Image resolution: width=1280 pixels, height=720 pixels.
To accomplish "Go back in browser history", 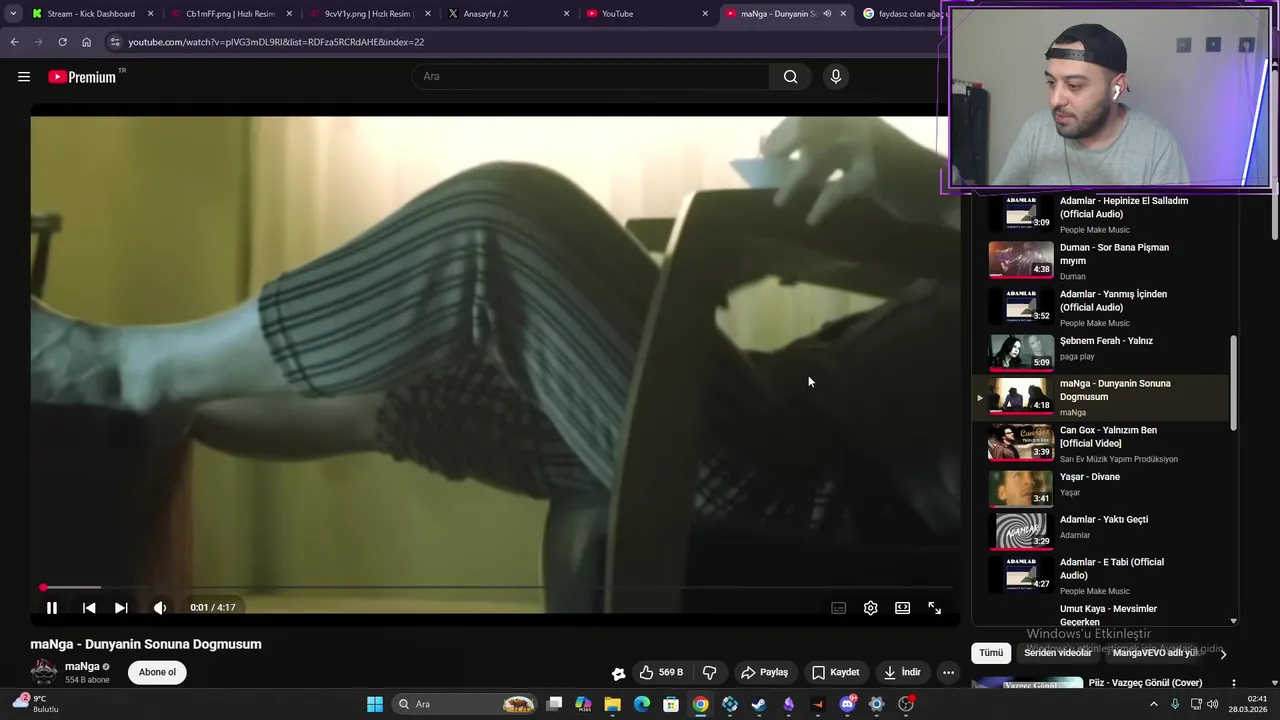I will click(14, 42).
